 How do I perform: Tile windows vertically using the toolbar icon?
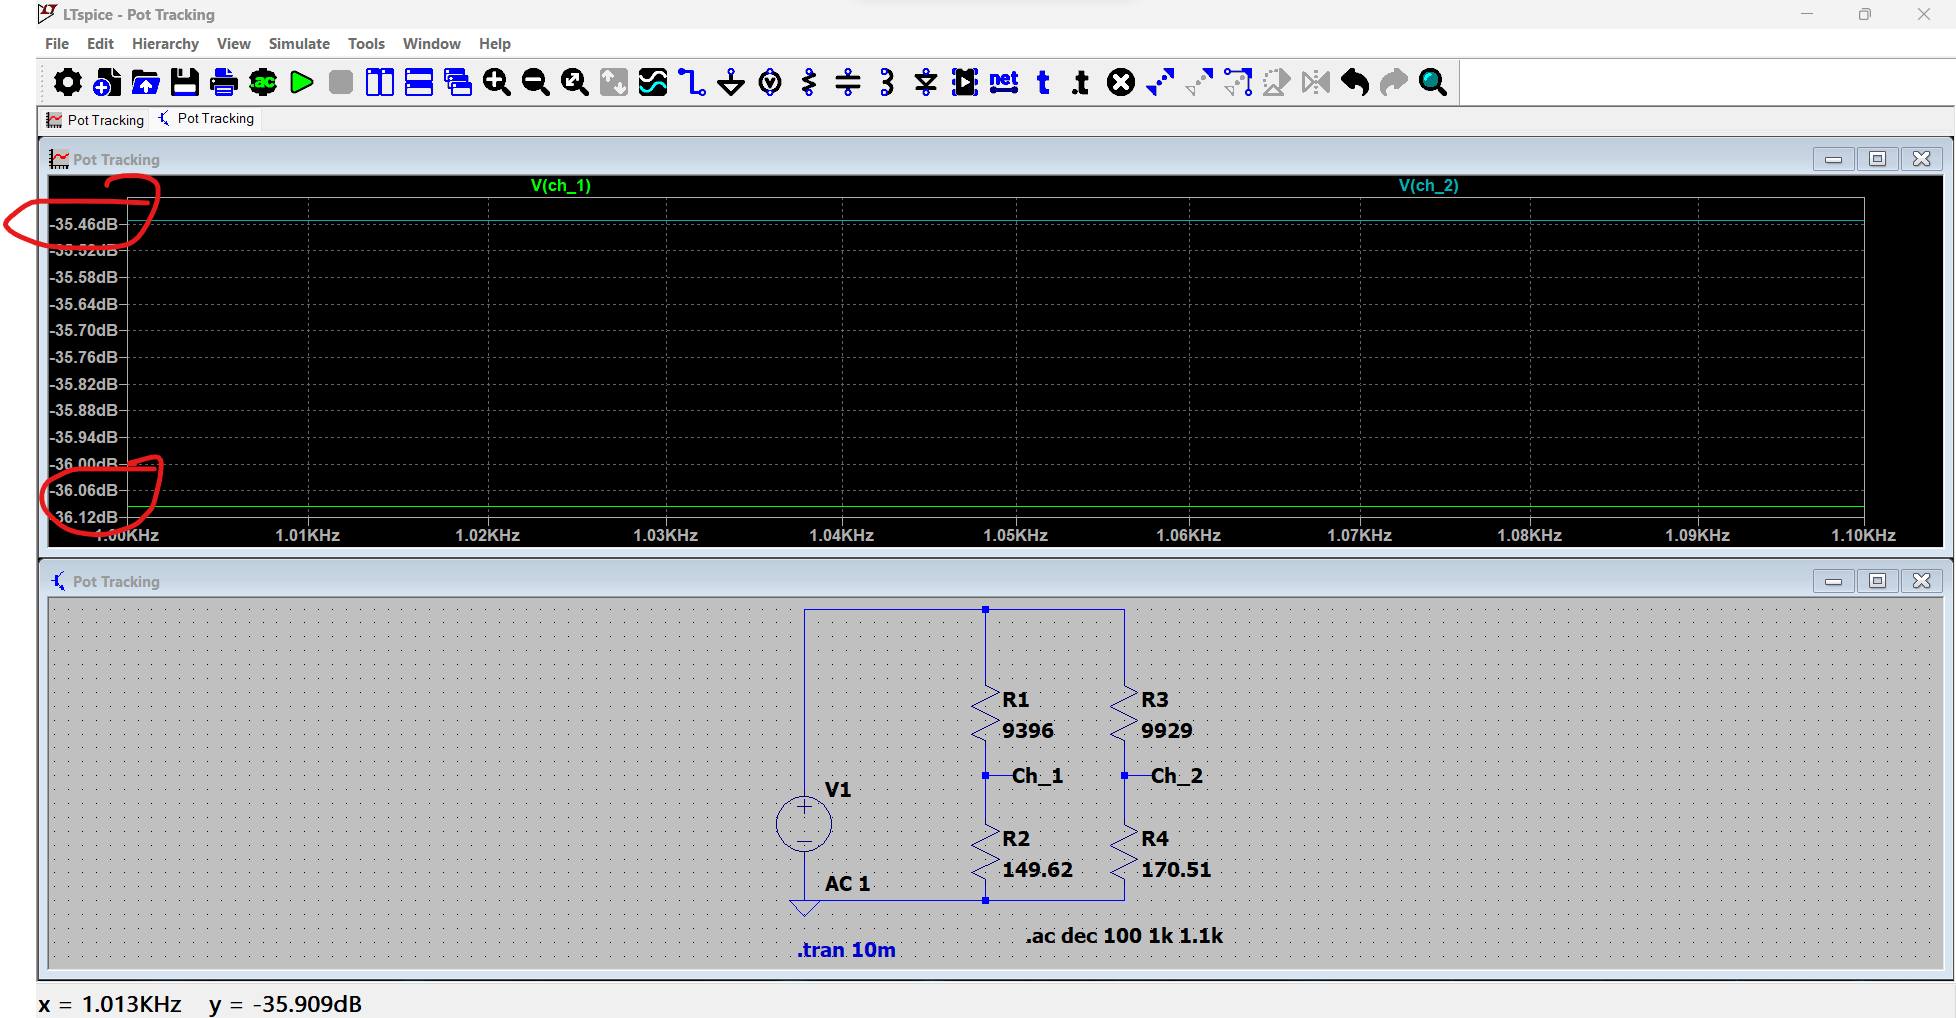coord(380,82)
